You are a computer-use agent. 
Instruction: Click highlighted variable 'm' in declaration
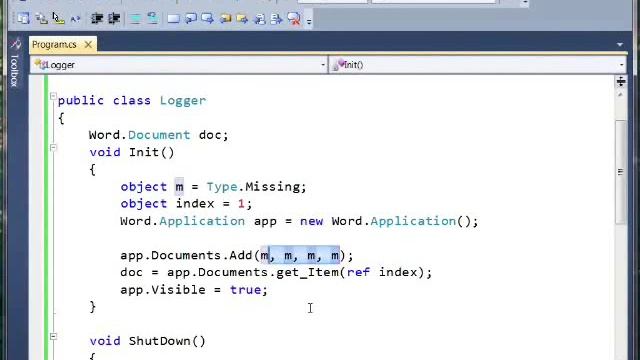coord(179,187)
